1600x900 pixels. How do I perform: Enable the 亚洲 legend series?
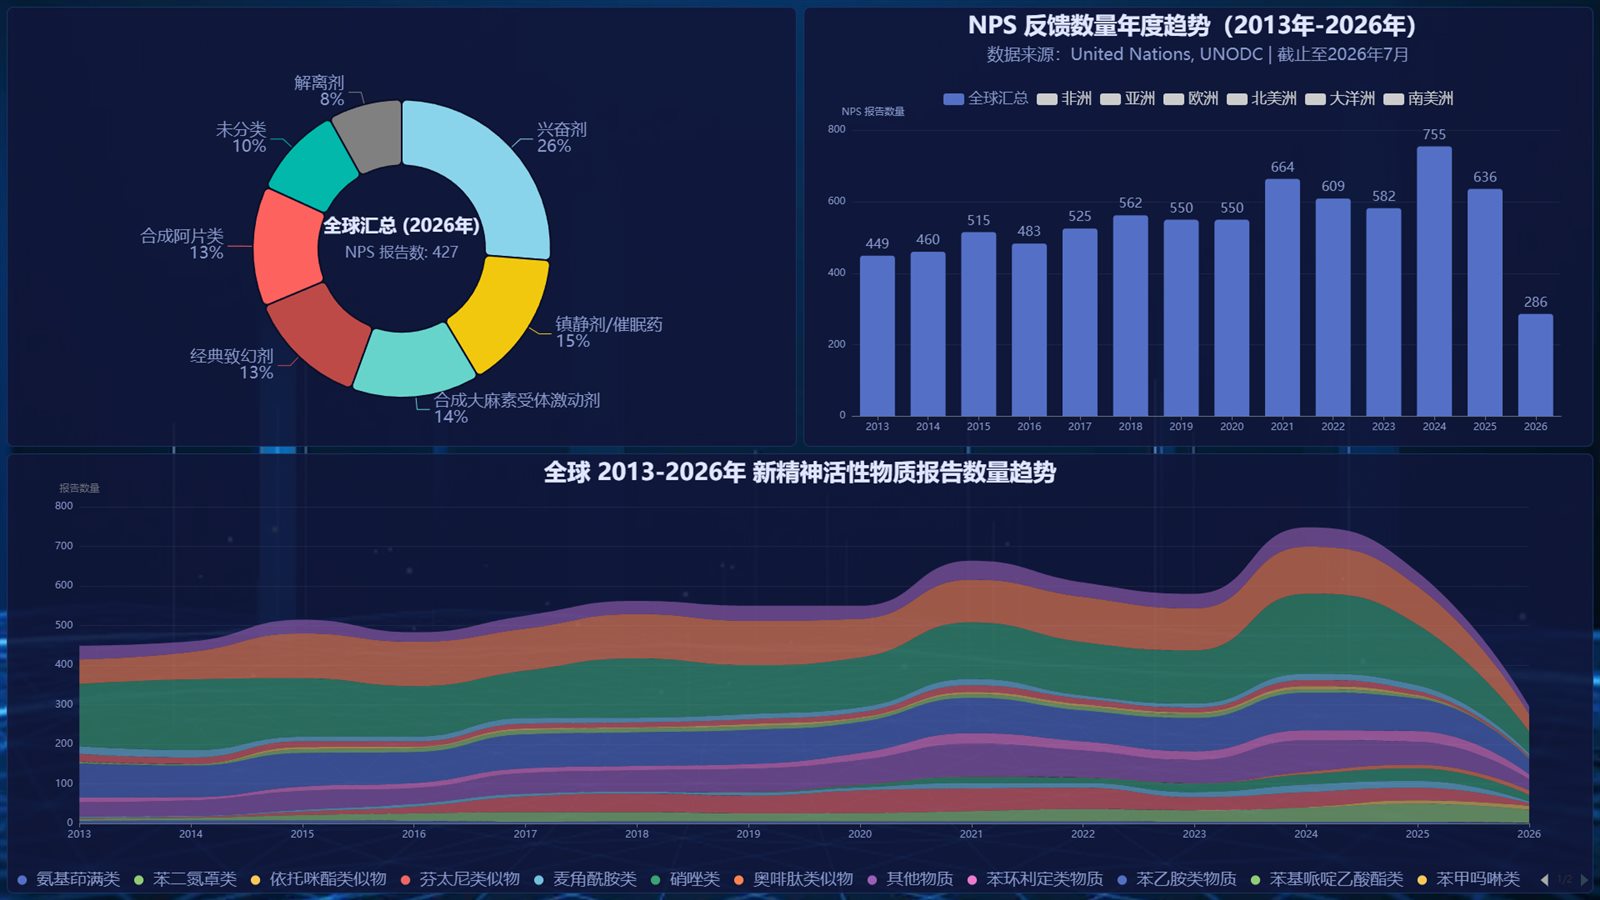[x=1127, y=98]
